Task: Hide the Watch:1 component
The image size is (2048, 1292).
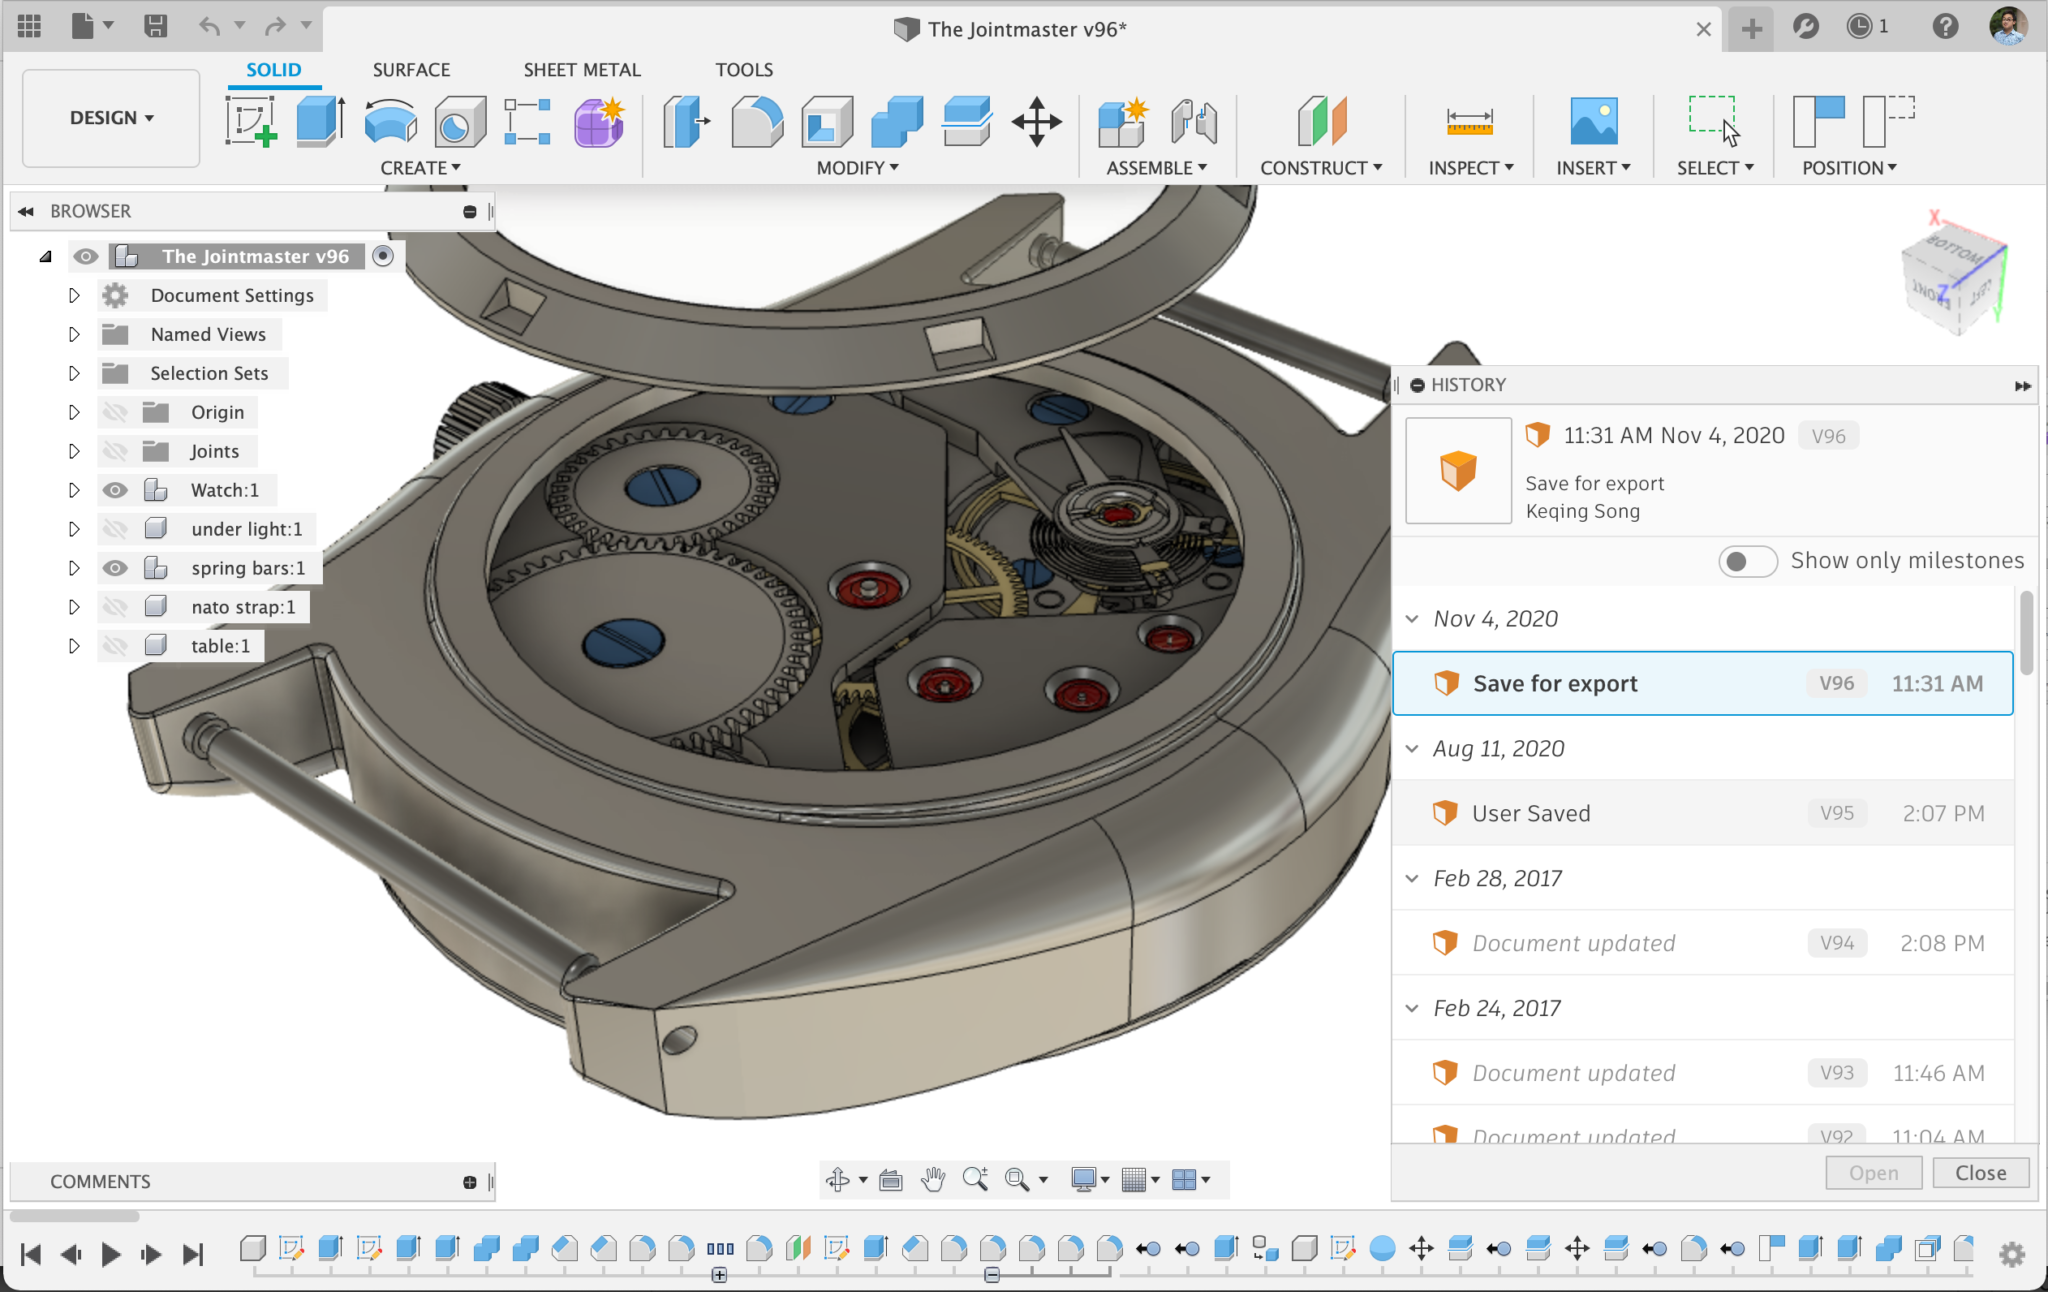Action: (116, 489)
